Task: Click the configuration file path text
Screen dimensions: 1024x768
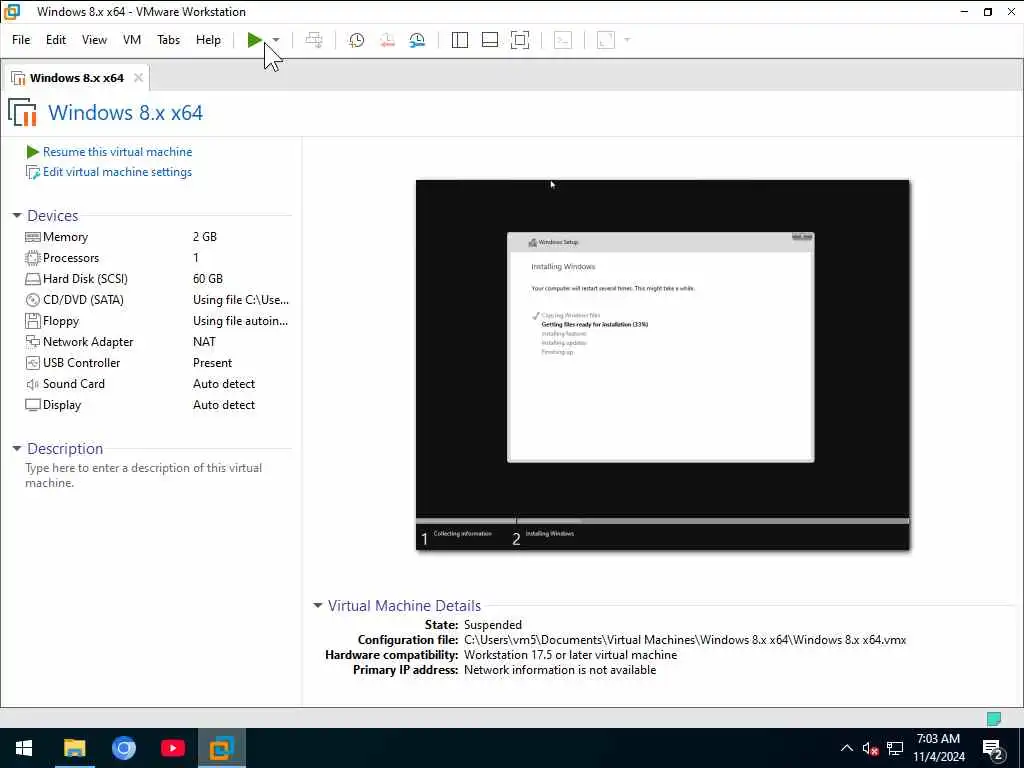Action: pyautogui.click(x=684, y=640)
